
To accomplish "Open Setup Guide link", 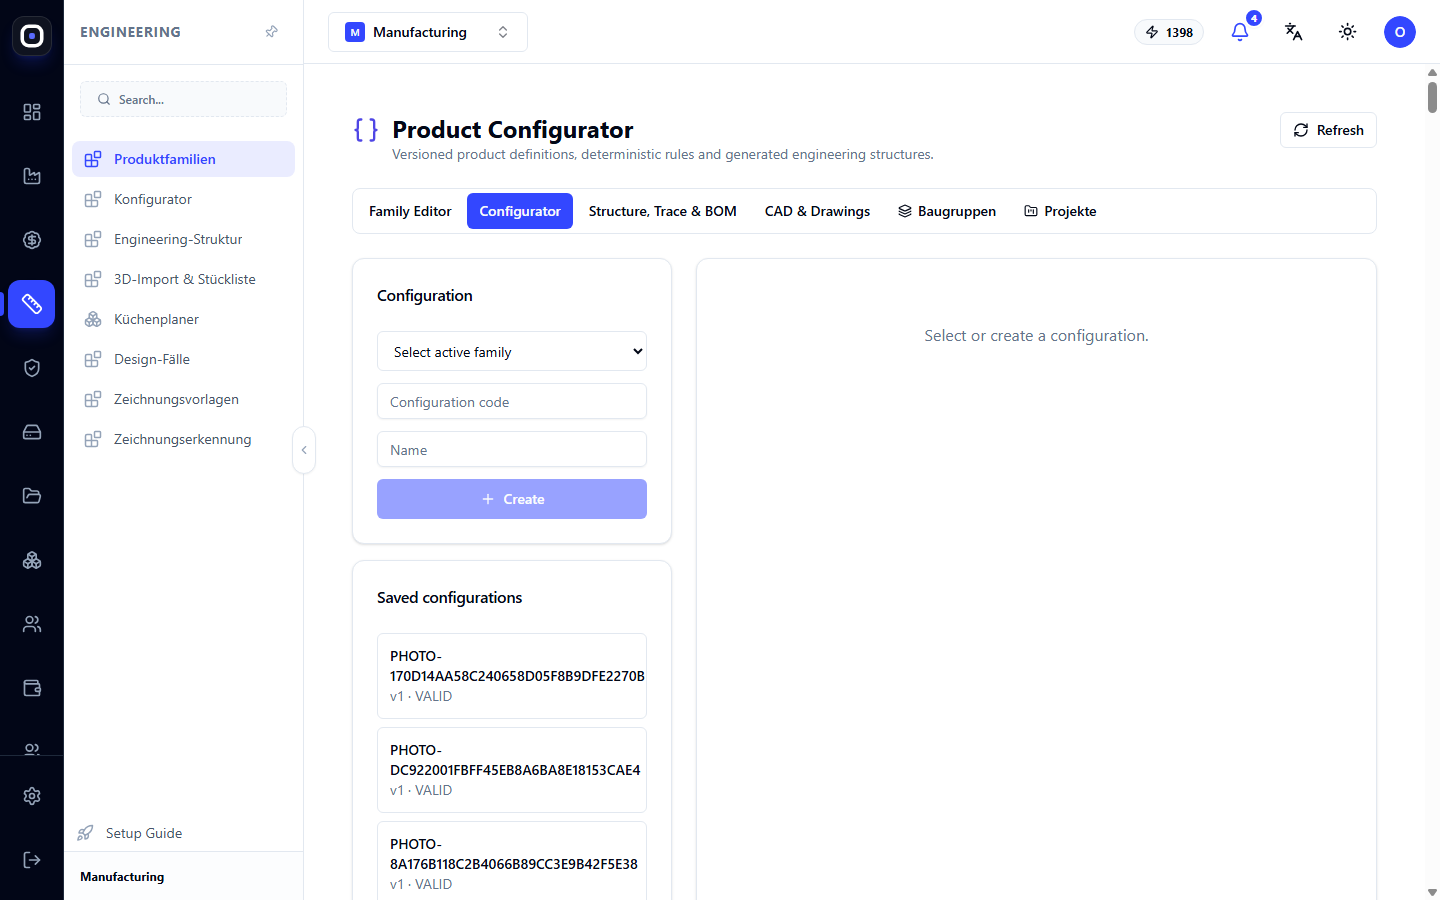I will [143, 833].
